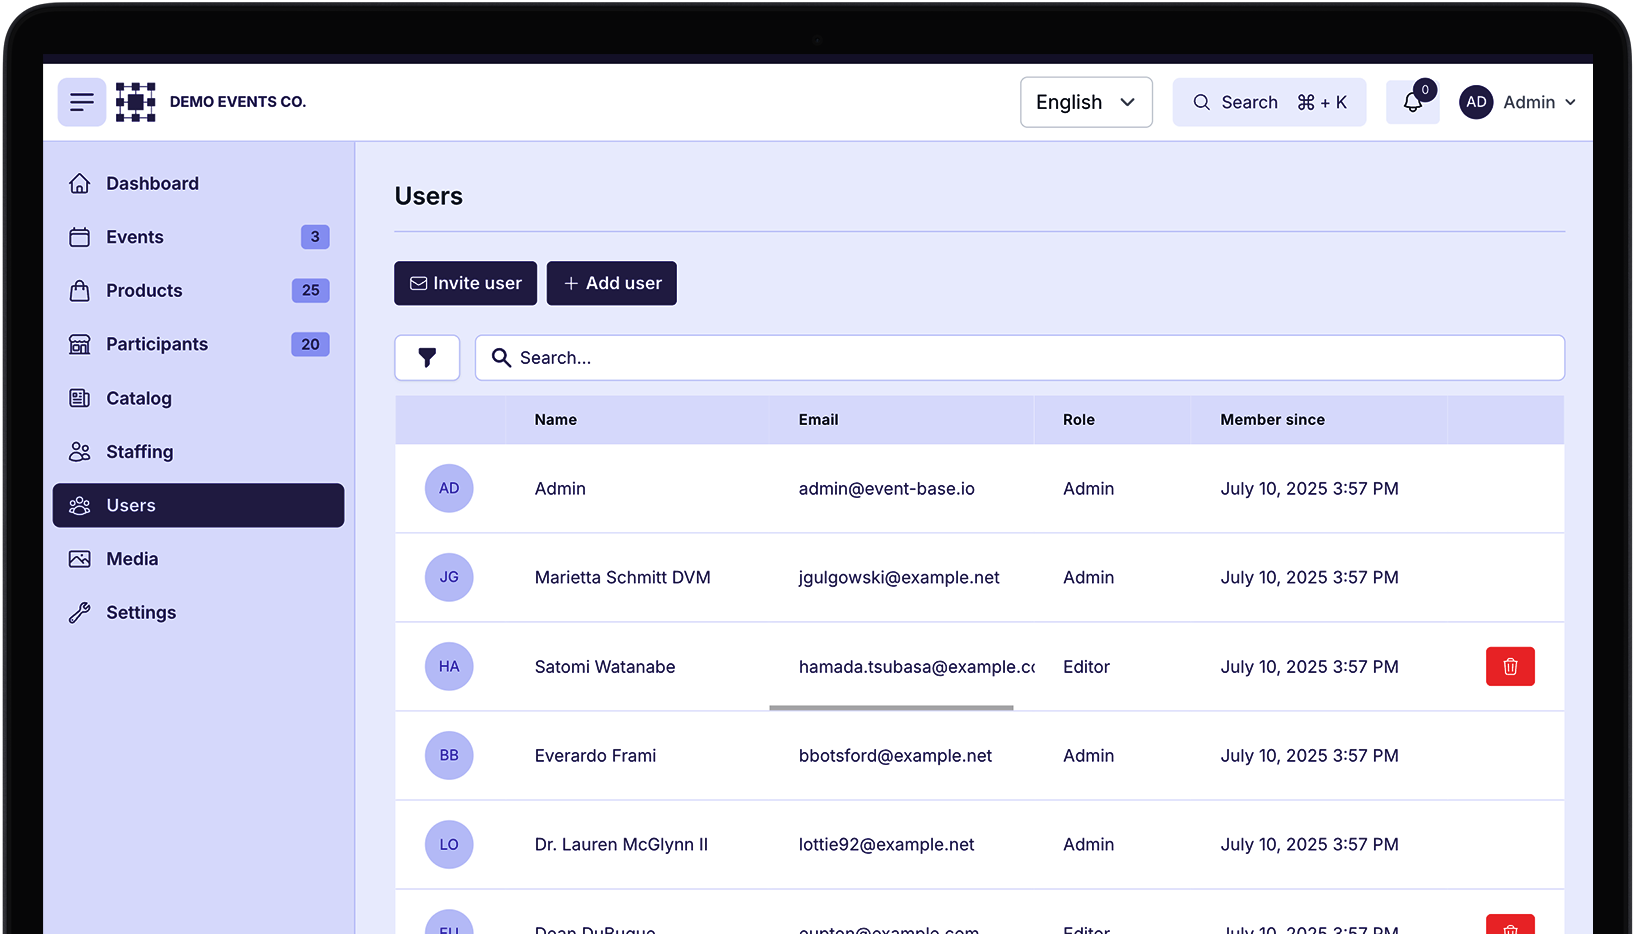Open Settings from sidebar
Viewport: 1640px width, 934px height.
point(198,613)
